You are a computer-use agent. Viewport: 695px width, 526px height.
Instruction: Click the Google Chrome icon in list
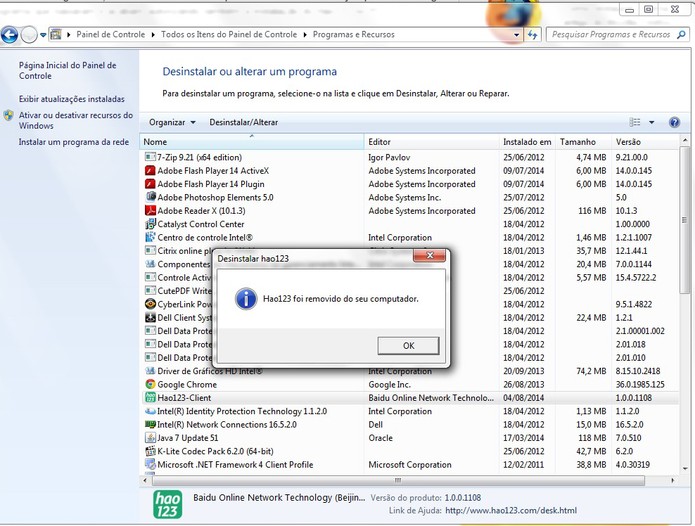tap(150, 384)
